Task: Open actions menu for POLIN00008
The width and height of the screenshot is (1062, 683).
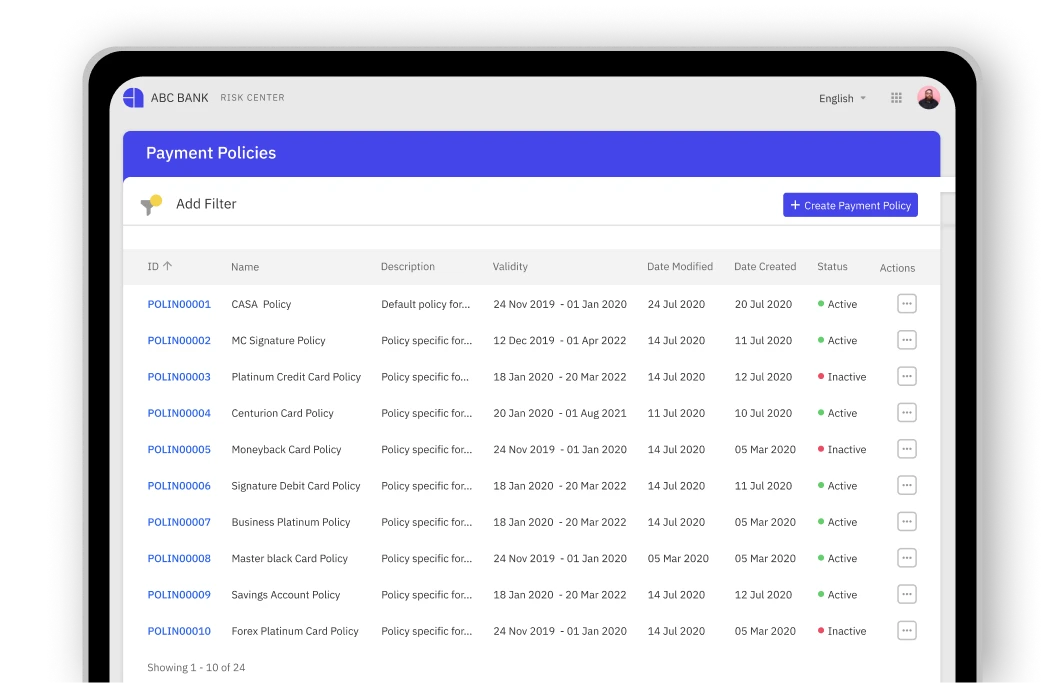Action: 907,558
